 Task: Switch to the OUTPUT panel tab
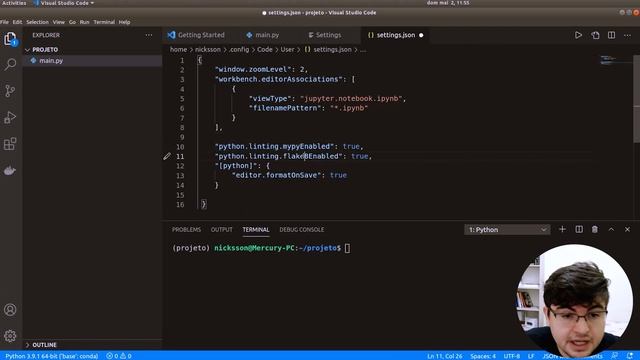tap(222, 229)
